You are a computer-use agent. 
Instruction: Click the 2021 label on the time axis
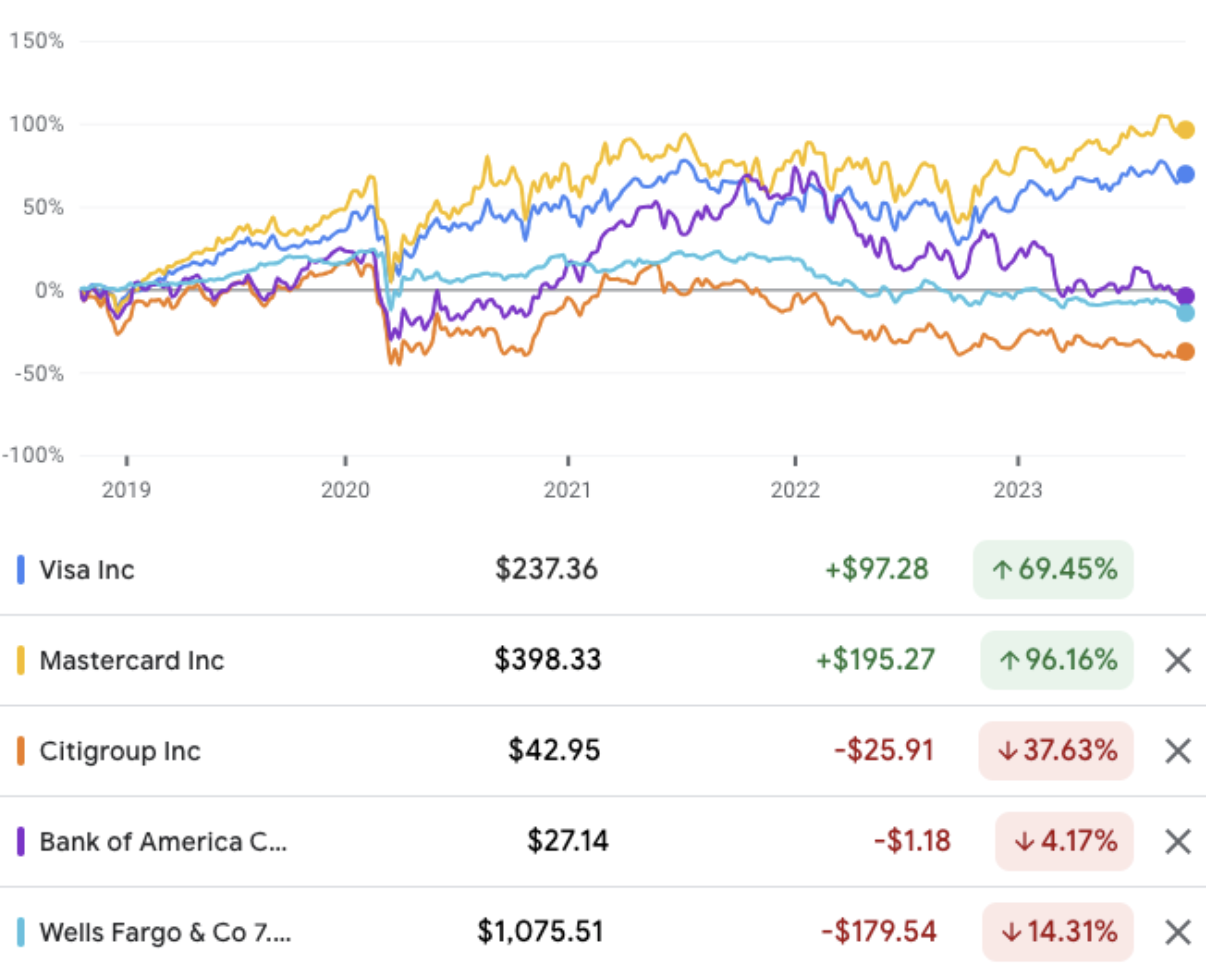click(x=568, y=491)
